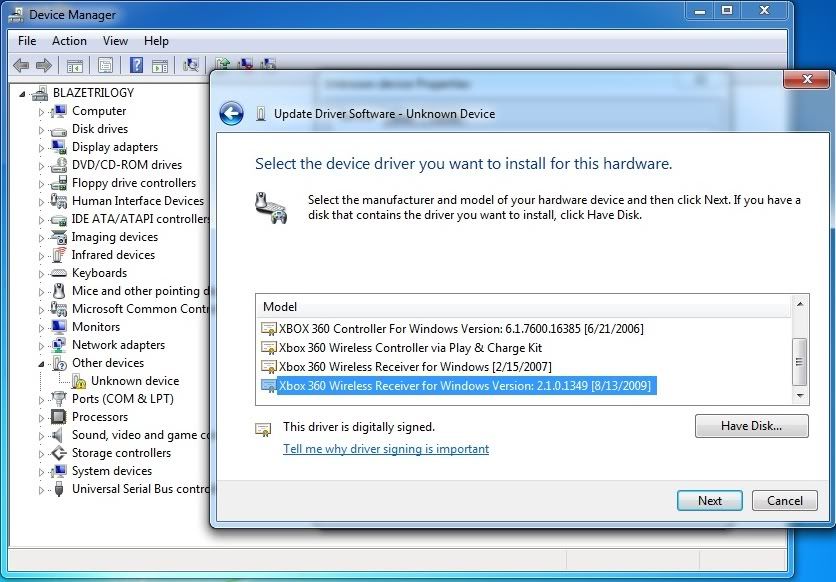Click the Model list scrollbar thumb
Screen dimensions: 836x582
799,361
